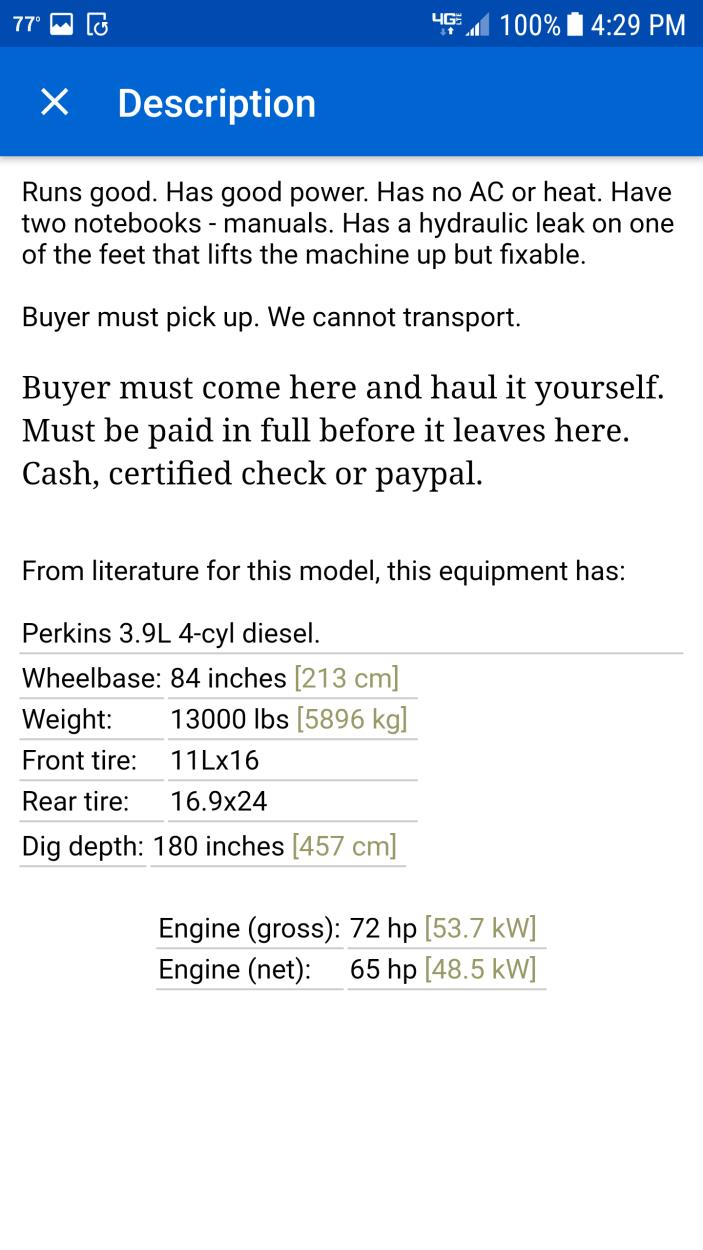The width and height of the screenshot is (703, 1250).
Task: Tap the Front tire value 11Lx16
Action: (215, 760)
